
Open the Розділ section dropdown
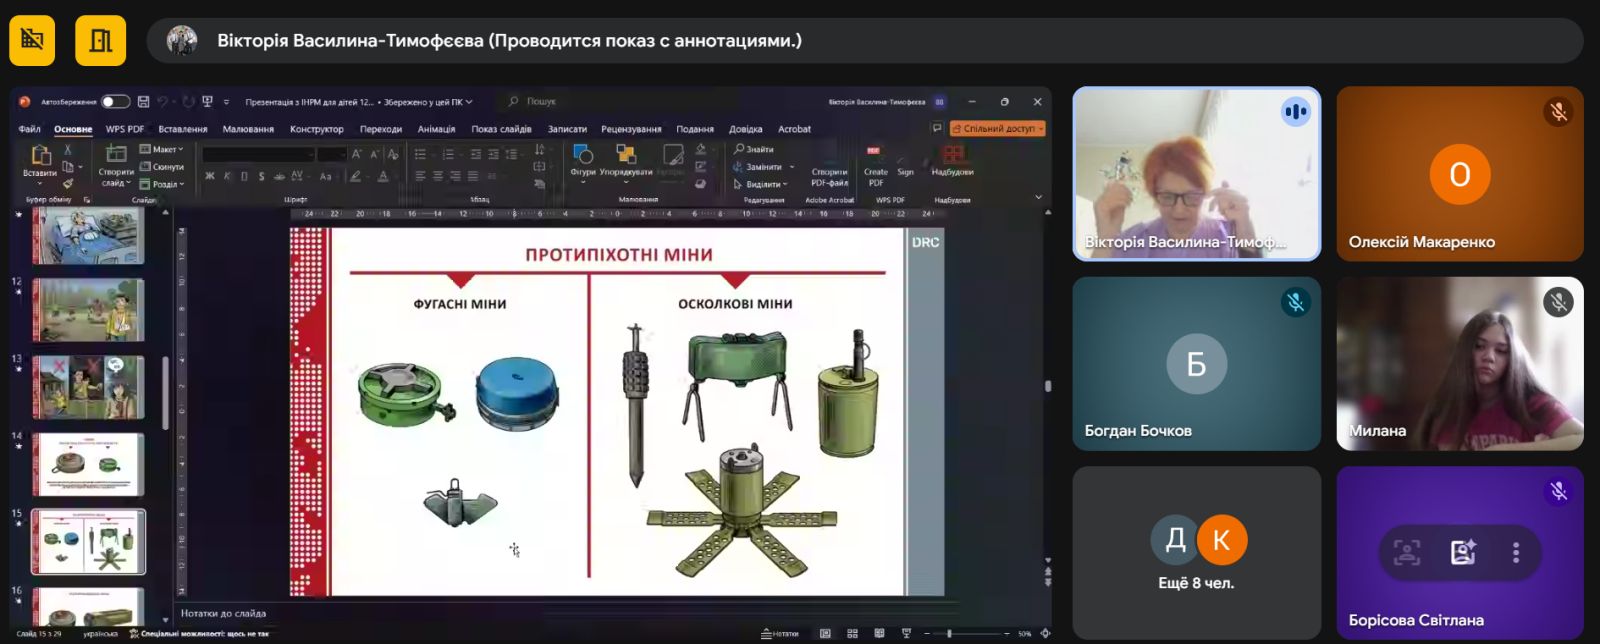click(x=163, y=184)
